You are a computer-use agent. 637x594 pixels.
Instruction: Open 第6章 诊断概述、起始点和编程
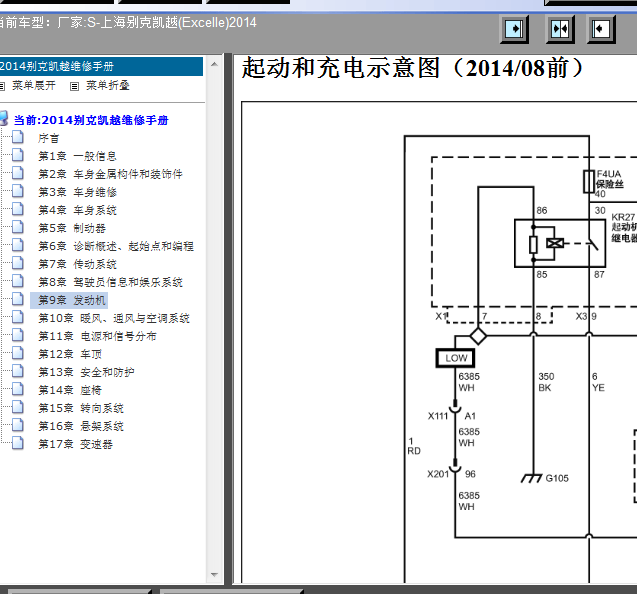(115, 246)
